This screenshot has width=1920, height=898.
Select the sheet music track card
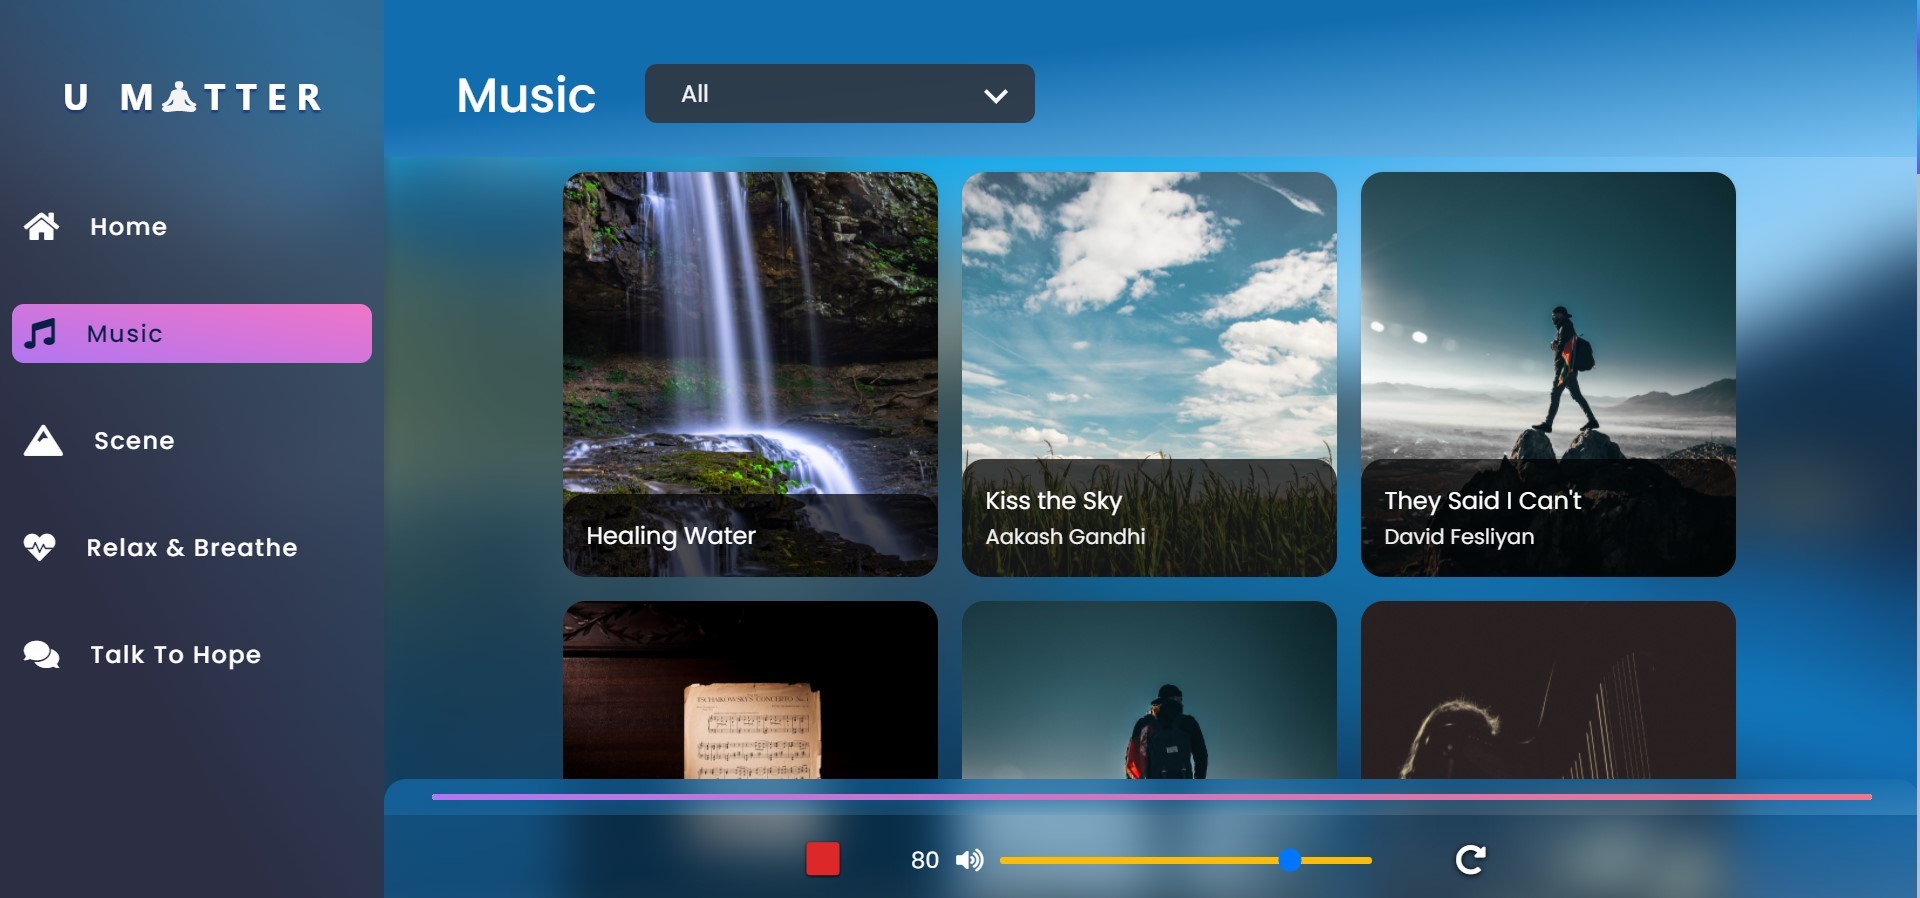pos(750,690)
